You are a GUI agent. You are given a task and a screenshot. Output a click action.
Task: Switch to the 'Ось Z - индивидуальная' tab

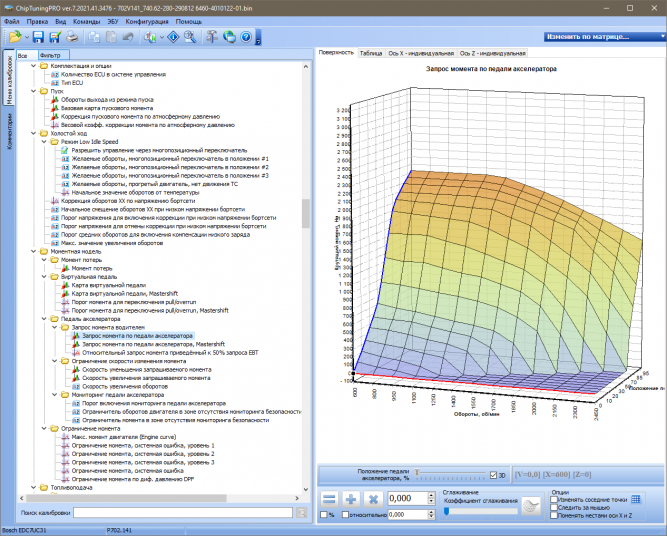tap(493, 53)
